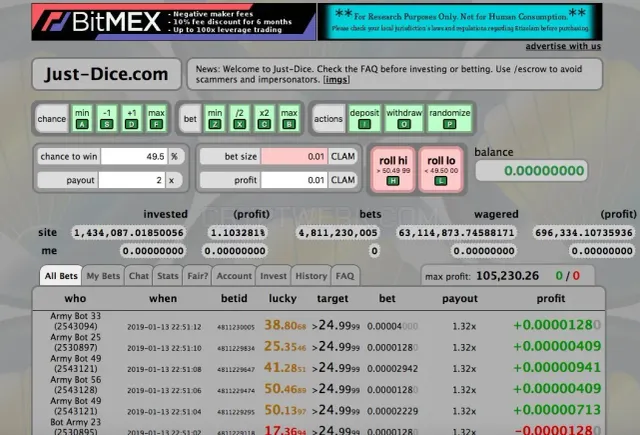Open bet id 4811229647
The height and width of the screenshot is (435, 640).
[236, 370]
